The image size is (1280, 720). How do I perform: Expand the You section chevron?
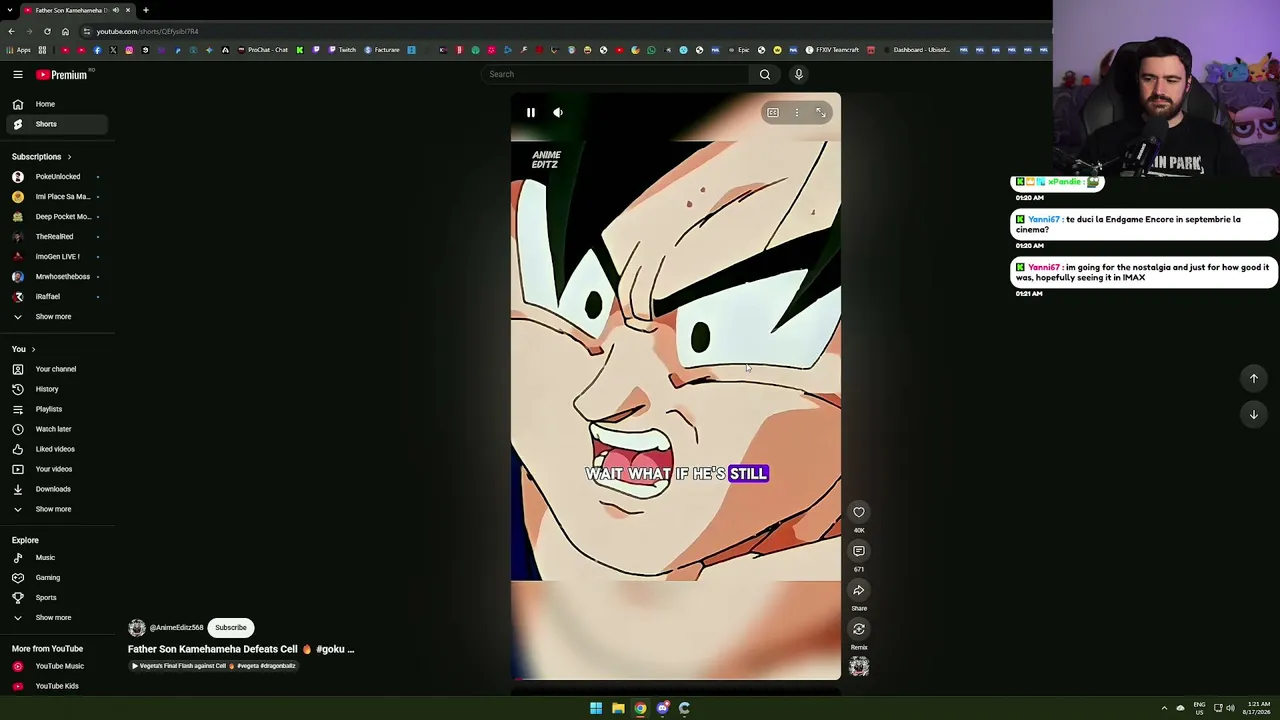pyautogui.click(x=33, y=349)
